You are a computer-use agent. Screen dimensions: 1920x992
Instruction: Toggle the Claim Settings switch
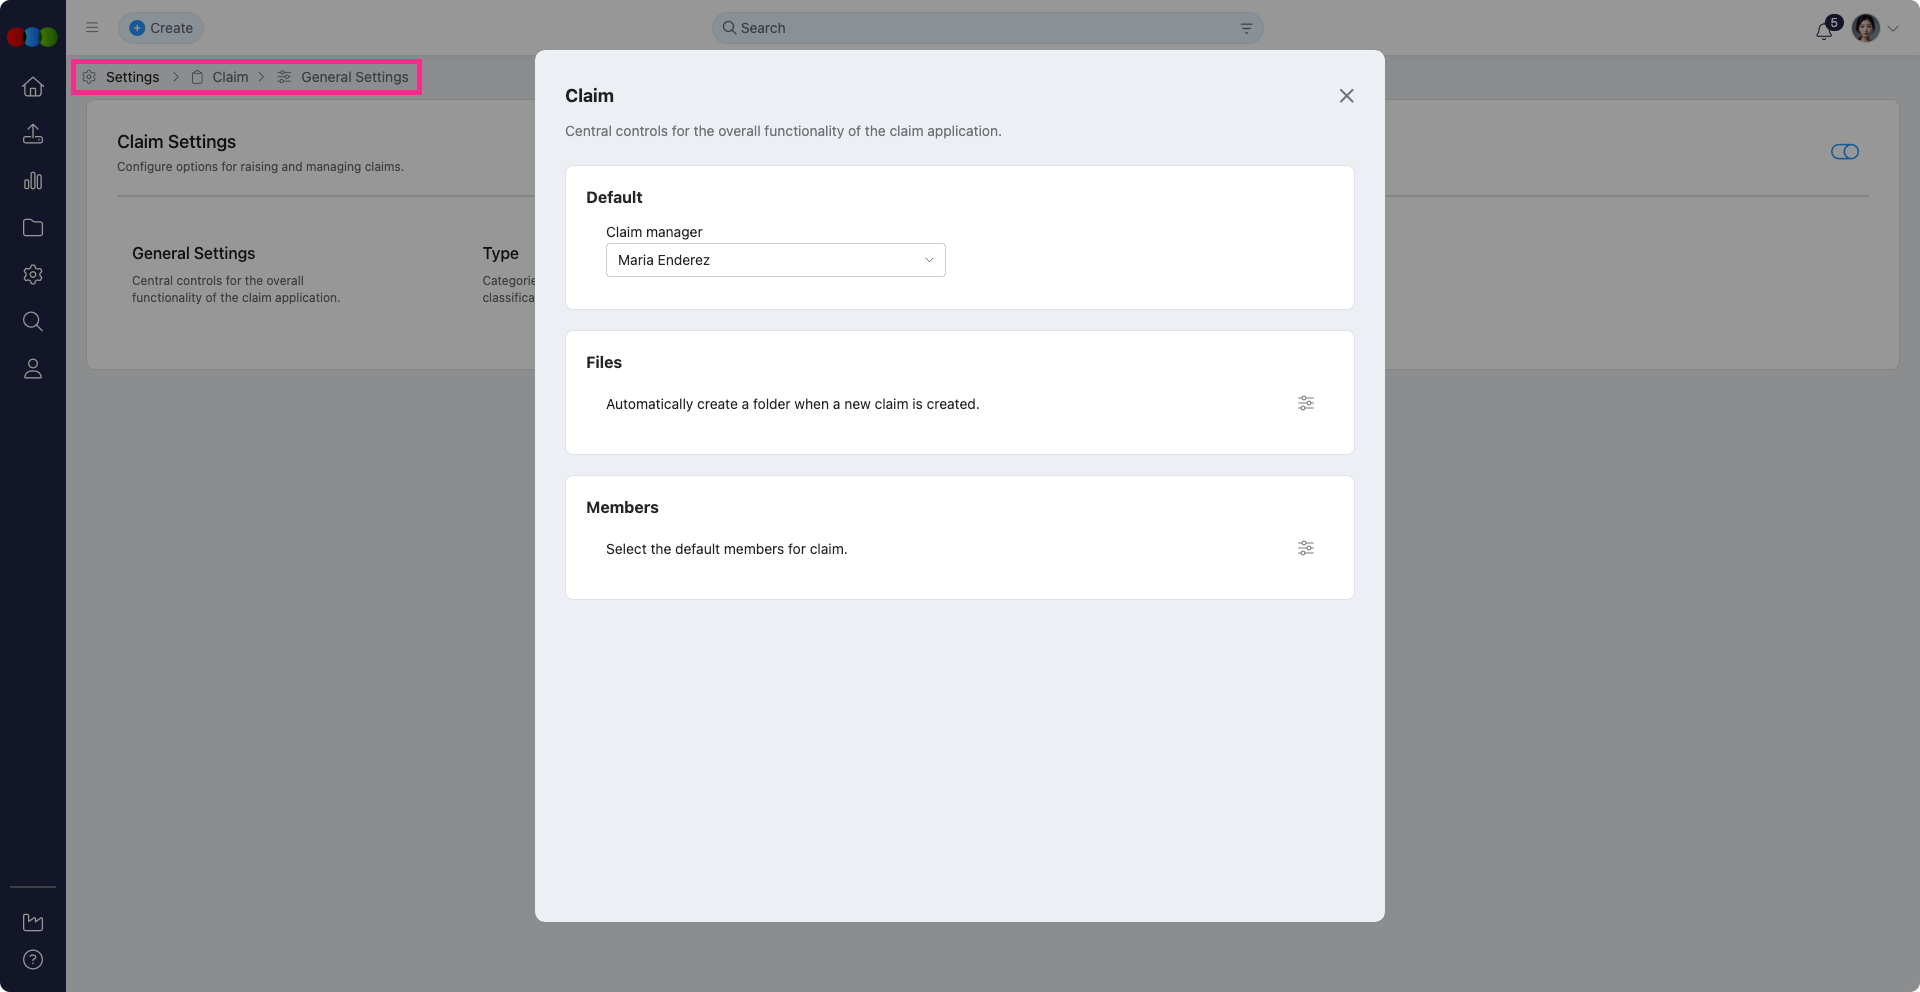(x=1844, y=152)
